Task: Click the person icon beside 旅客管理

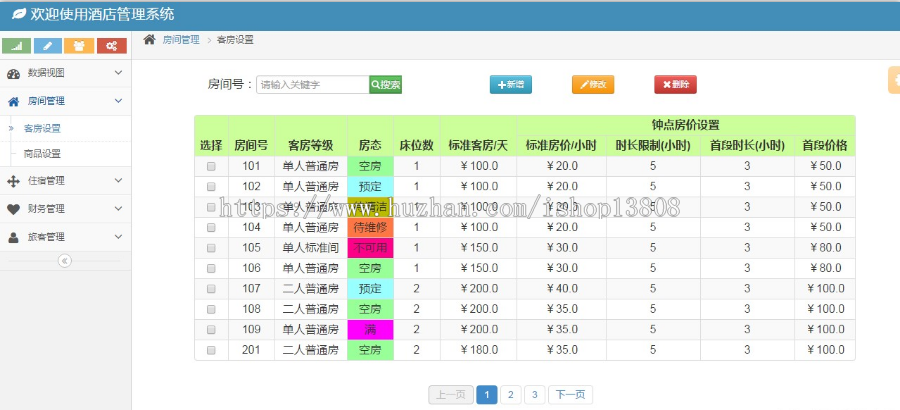Action: [x=13, y=237]
